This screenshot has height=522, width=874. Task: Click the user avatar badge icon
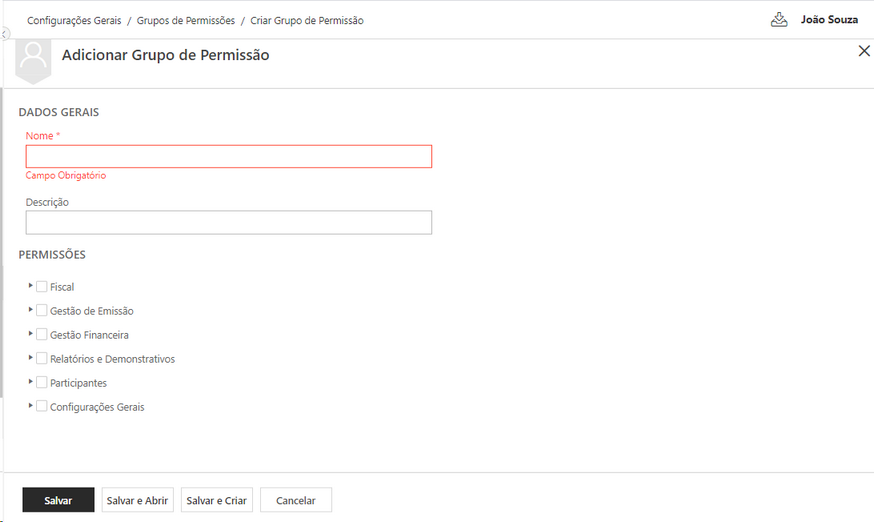coord(34,60)
